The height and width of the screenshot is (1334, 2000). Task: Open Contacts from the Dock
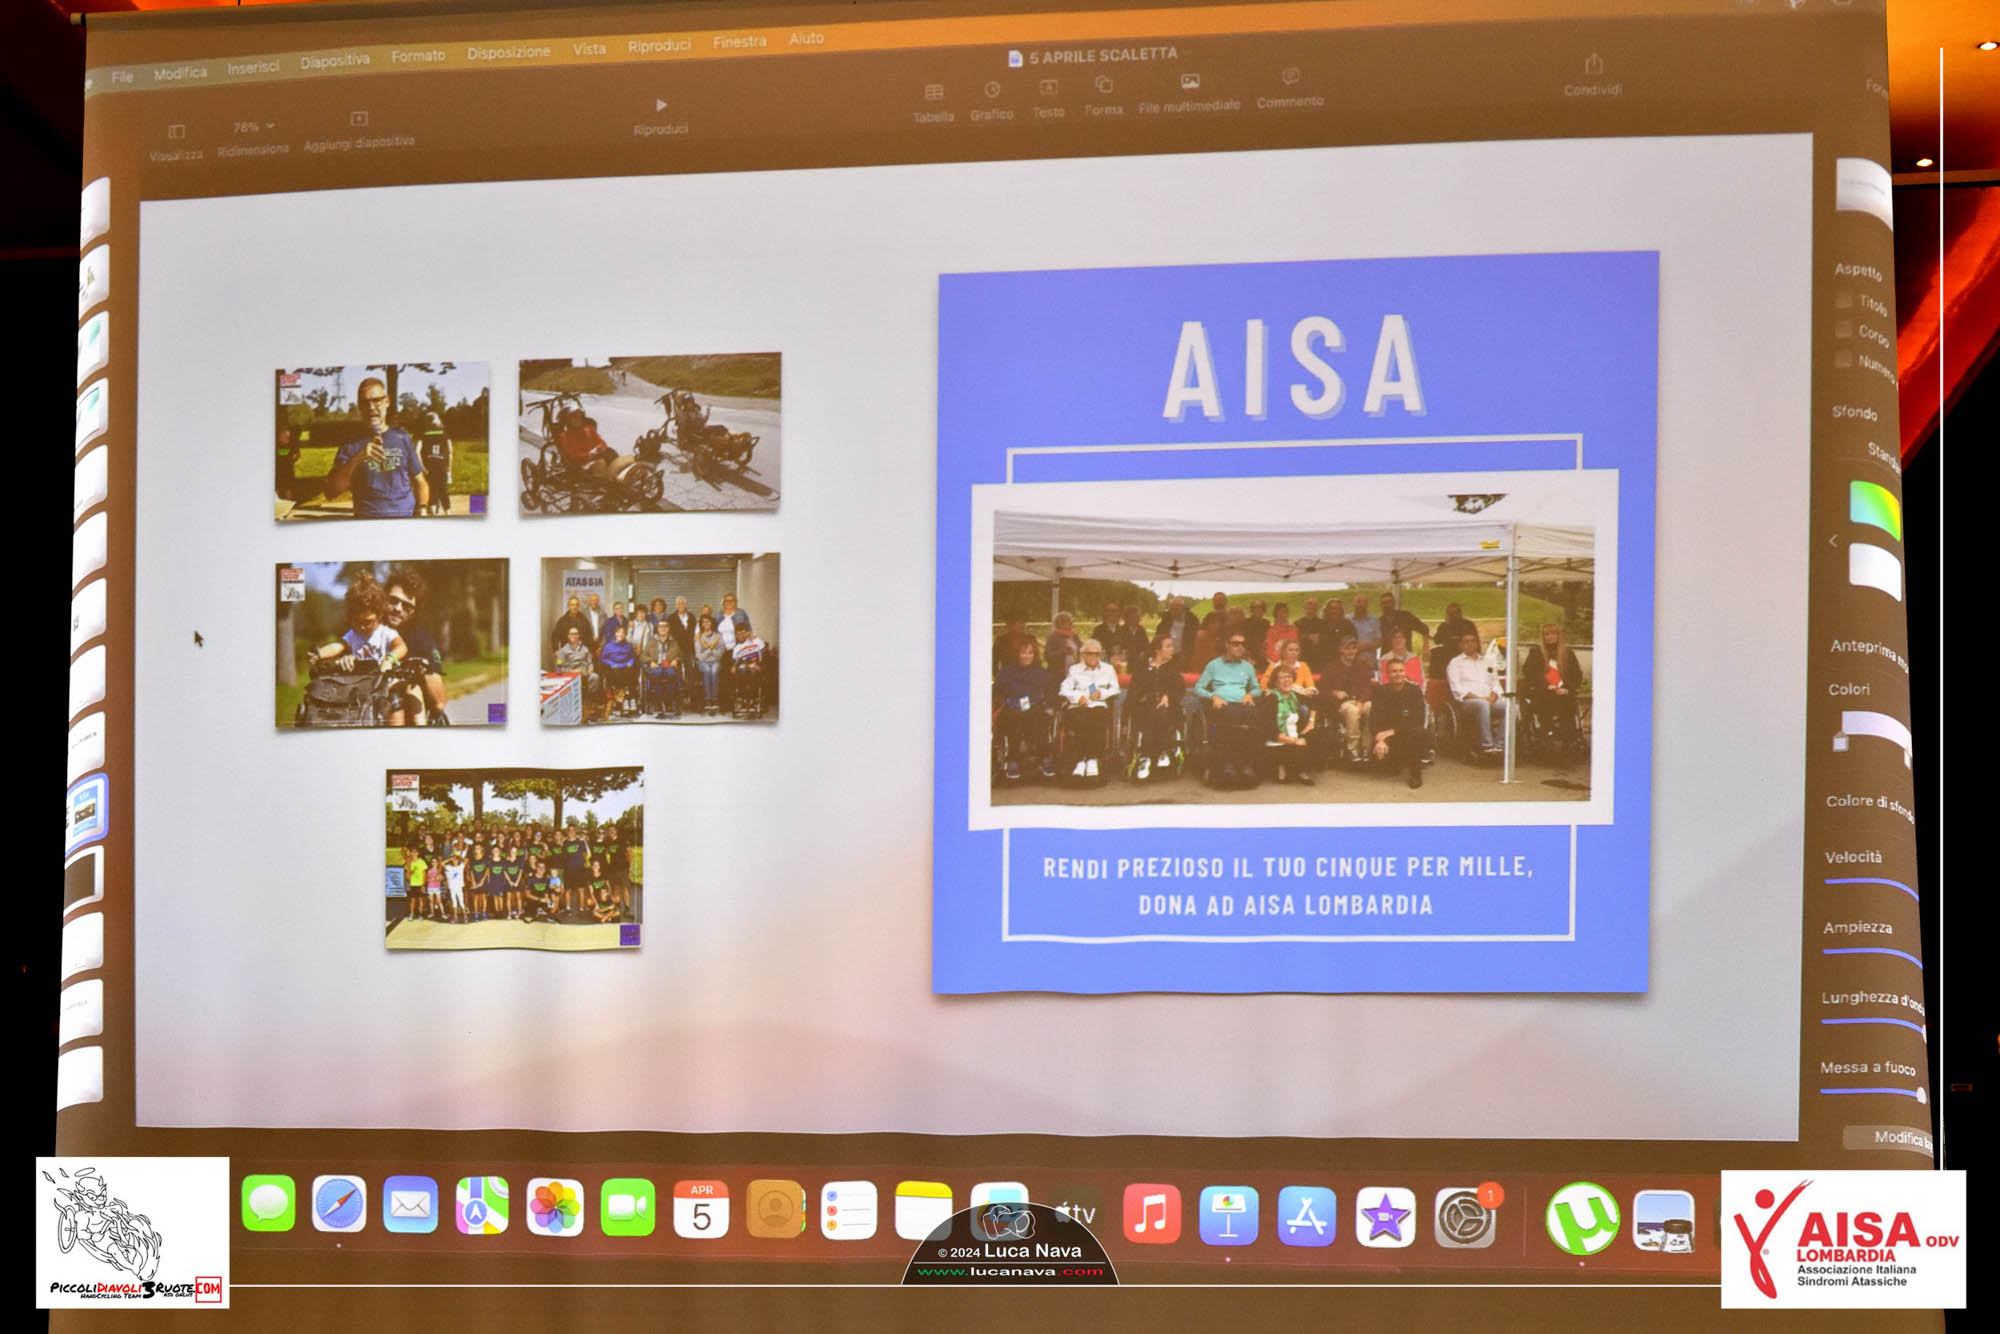775,1210
